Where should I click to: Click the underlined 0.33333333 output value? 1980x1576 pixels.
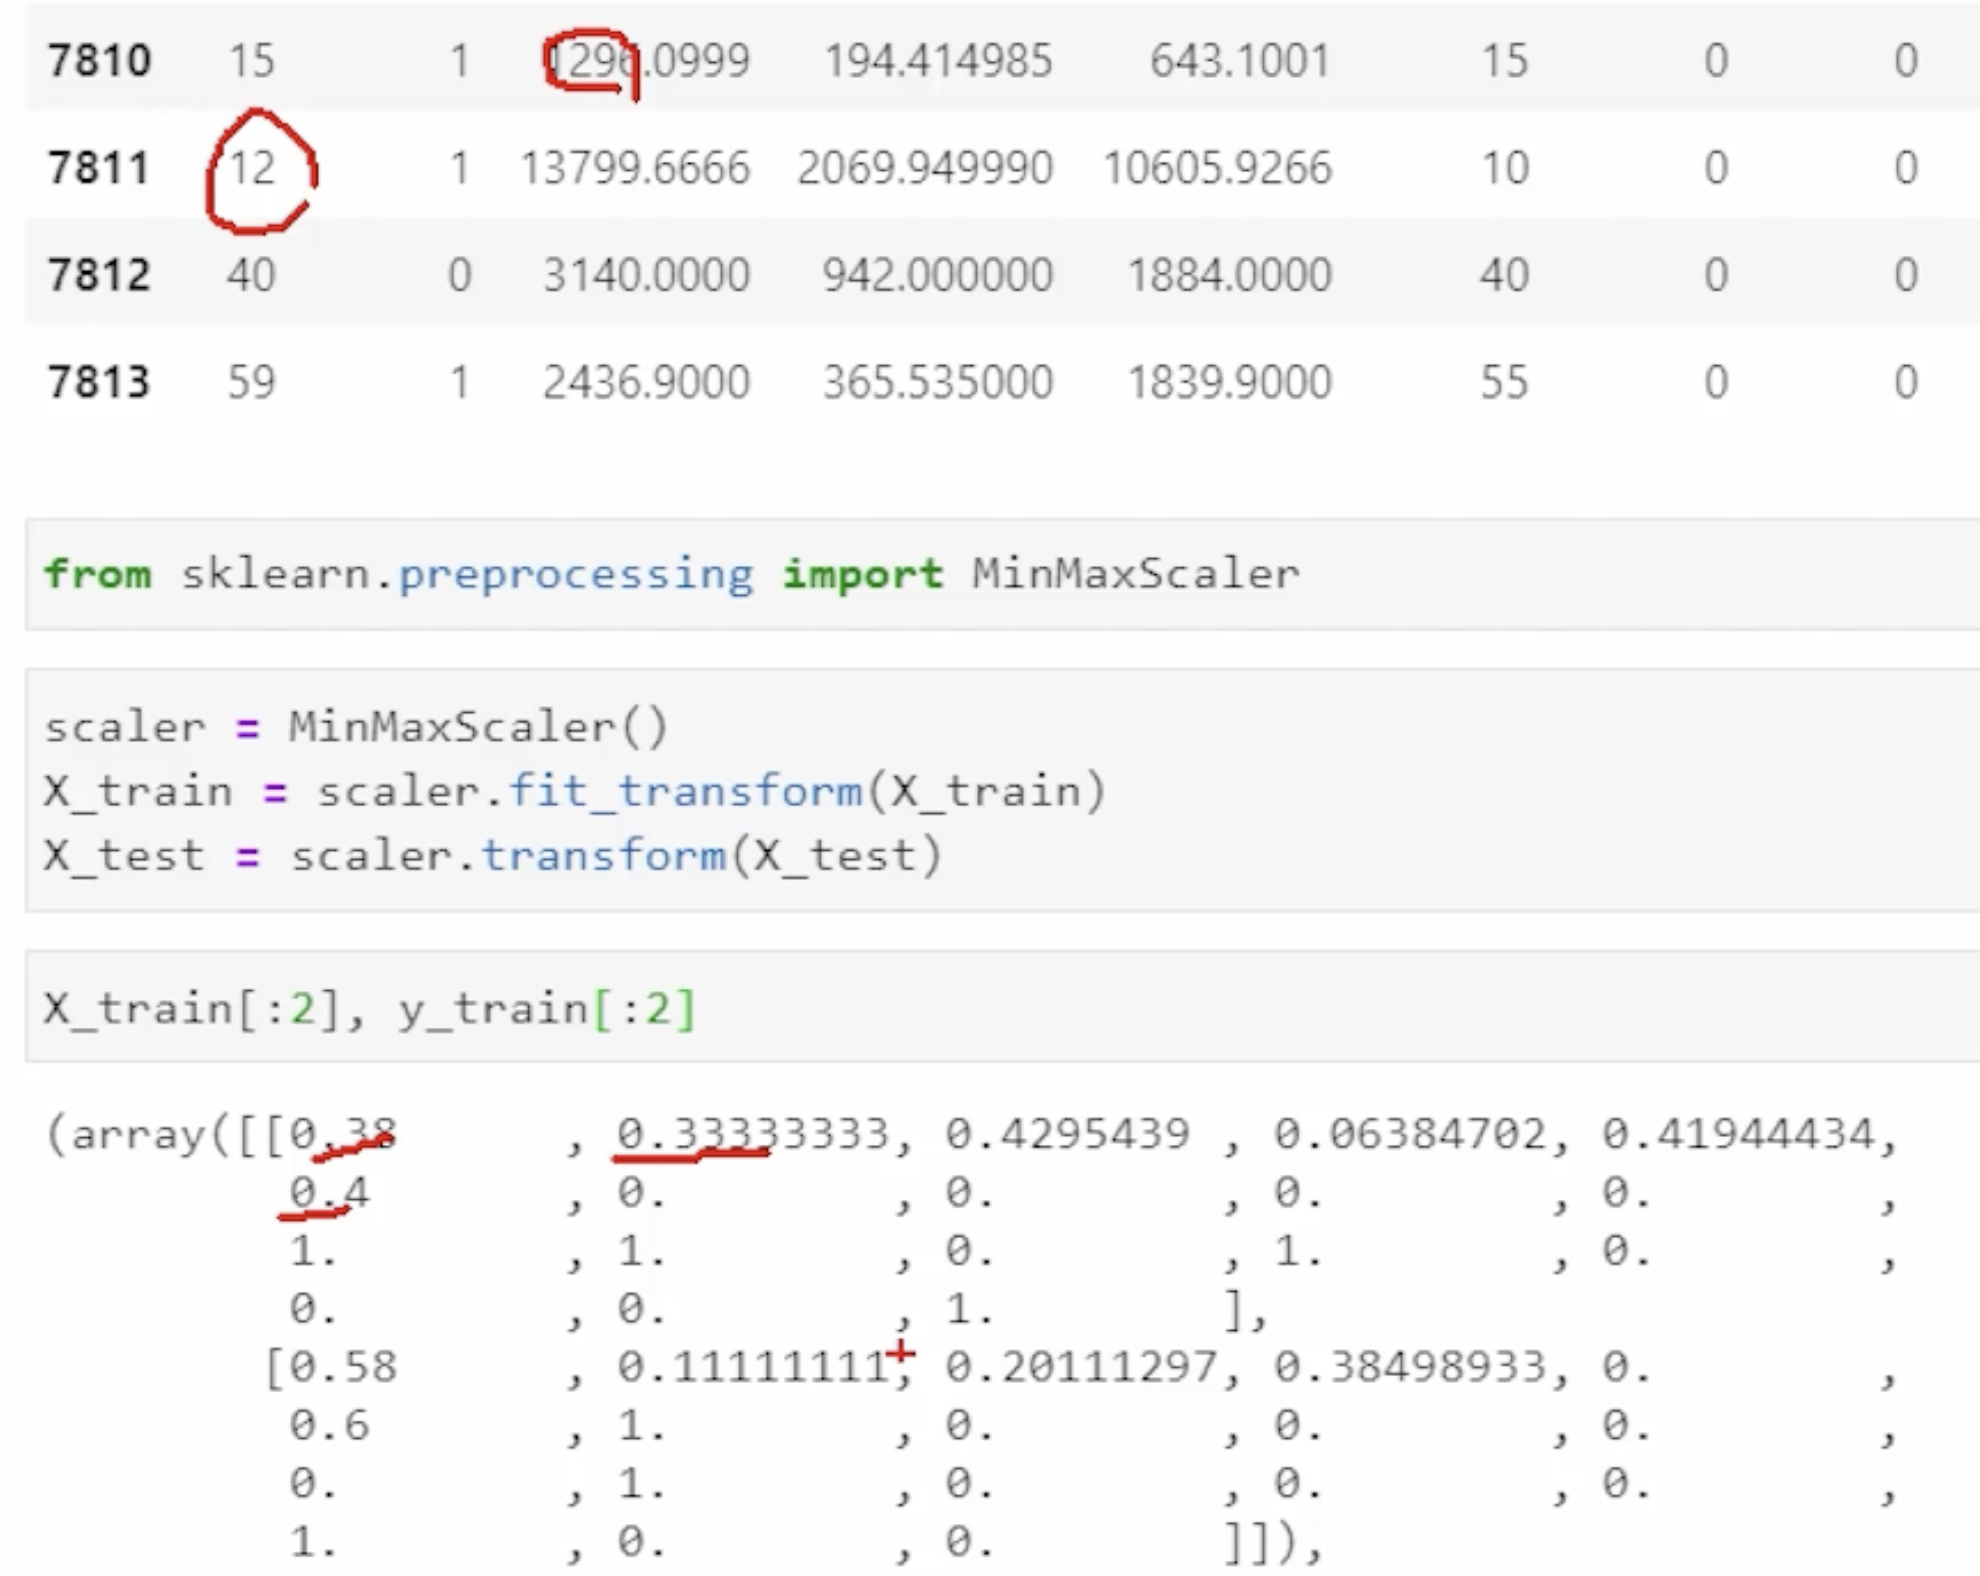pos(752,1134)
